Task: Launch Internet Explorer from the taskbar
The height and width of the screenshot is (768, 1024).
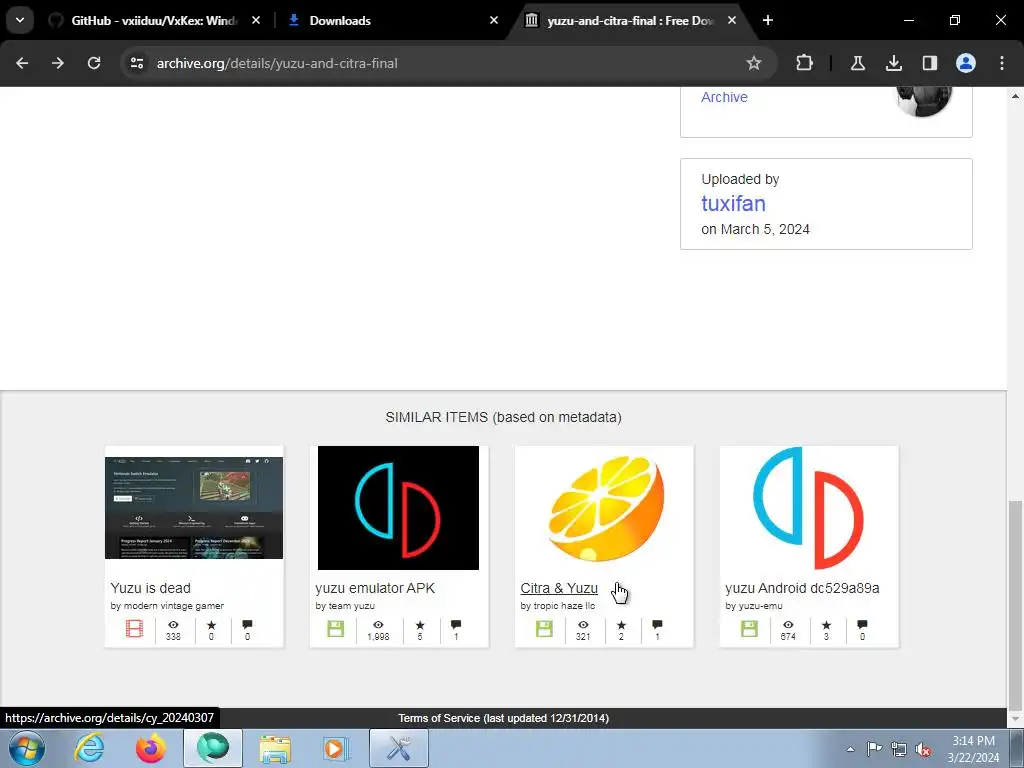Action: tap(89, 748)
